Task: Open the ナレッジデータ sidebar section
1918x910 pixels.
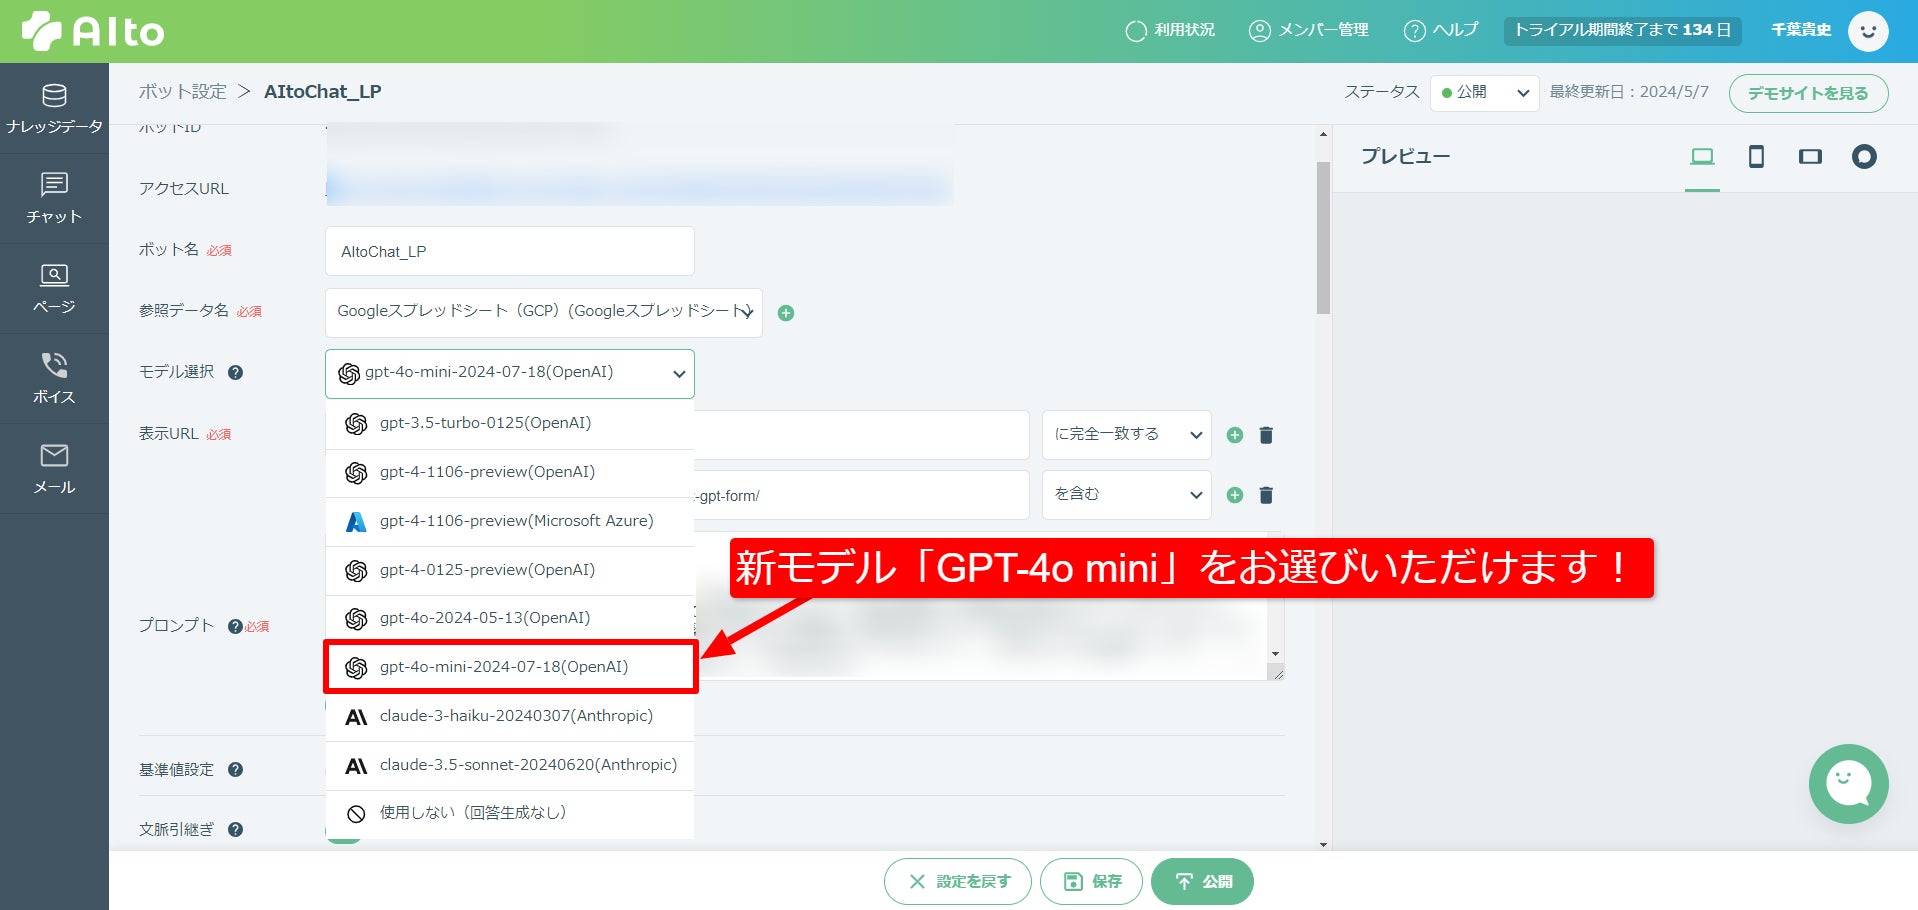Action: click(54, 108)
